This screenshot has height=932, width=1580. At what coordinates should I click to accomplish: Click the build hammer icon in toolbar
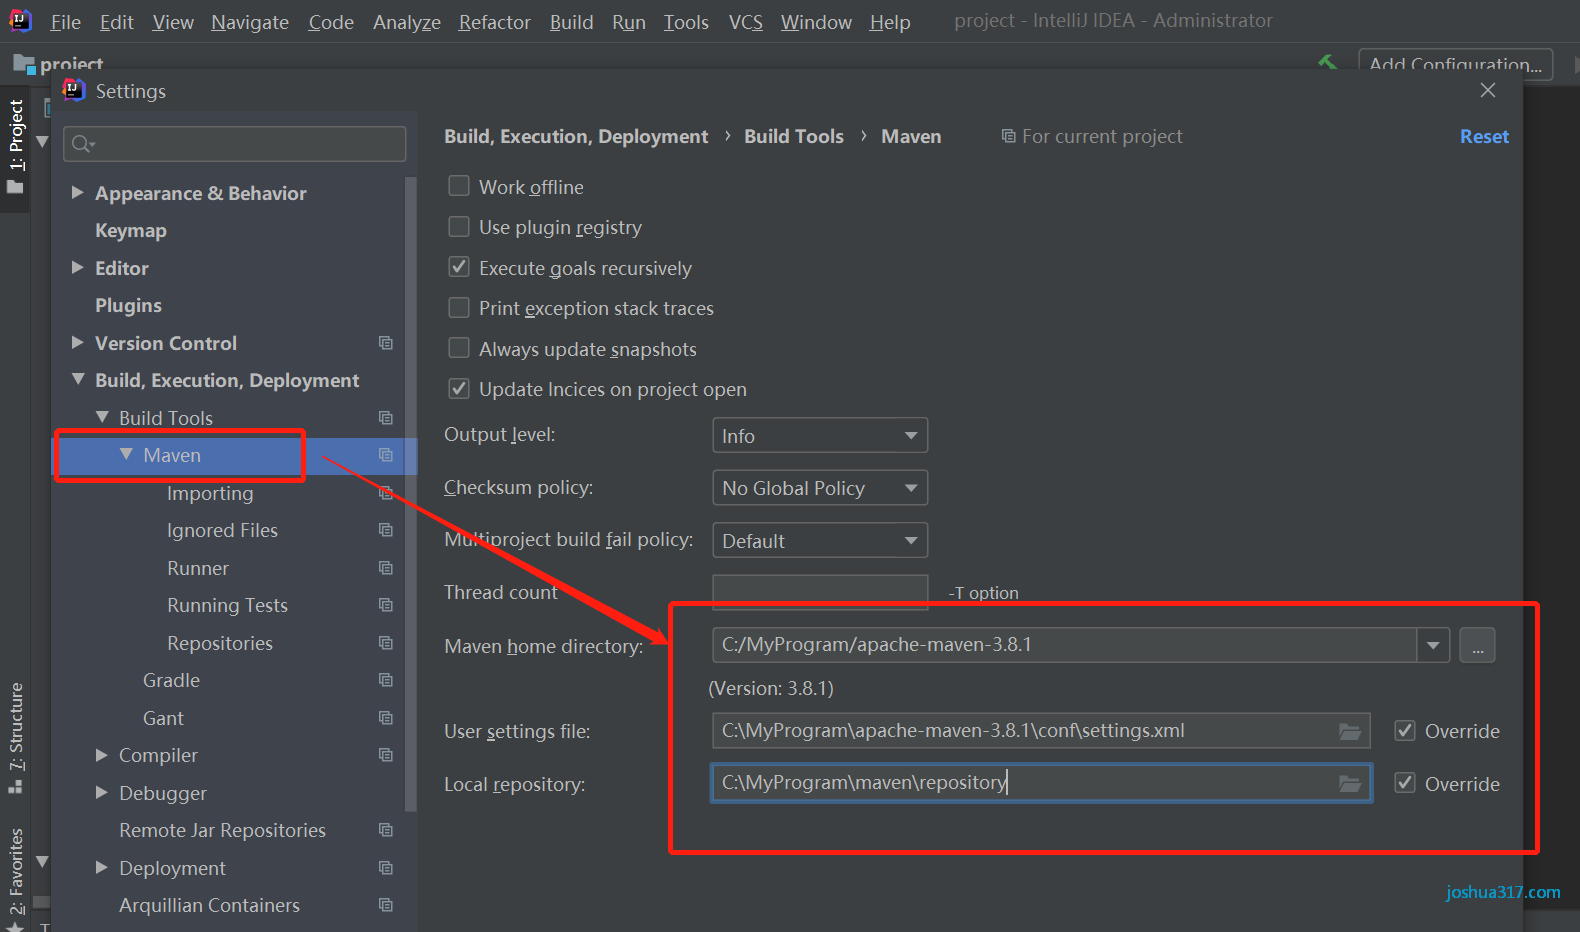click(1328, 62)
